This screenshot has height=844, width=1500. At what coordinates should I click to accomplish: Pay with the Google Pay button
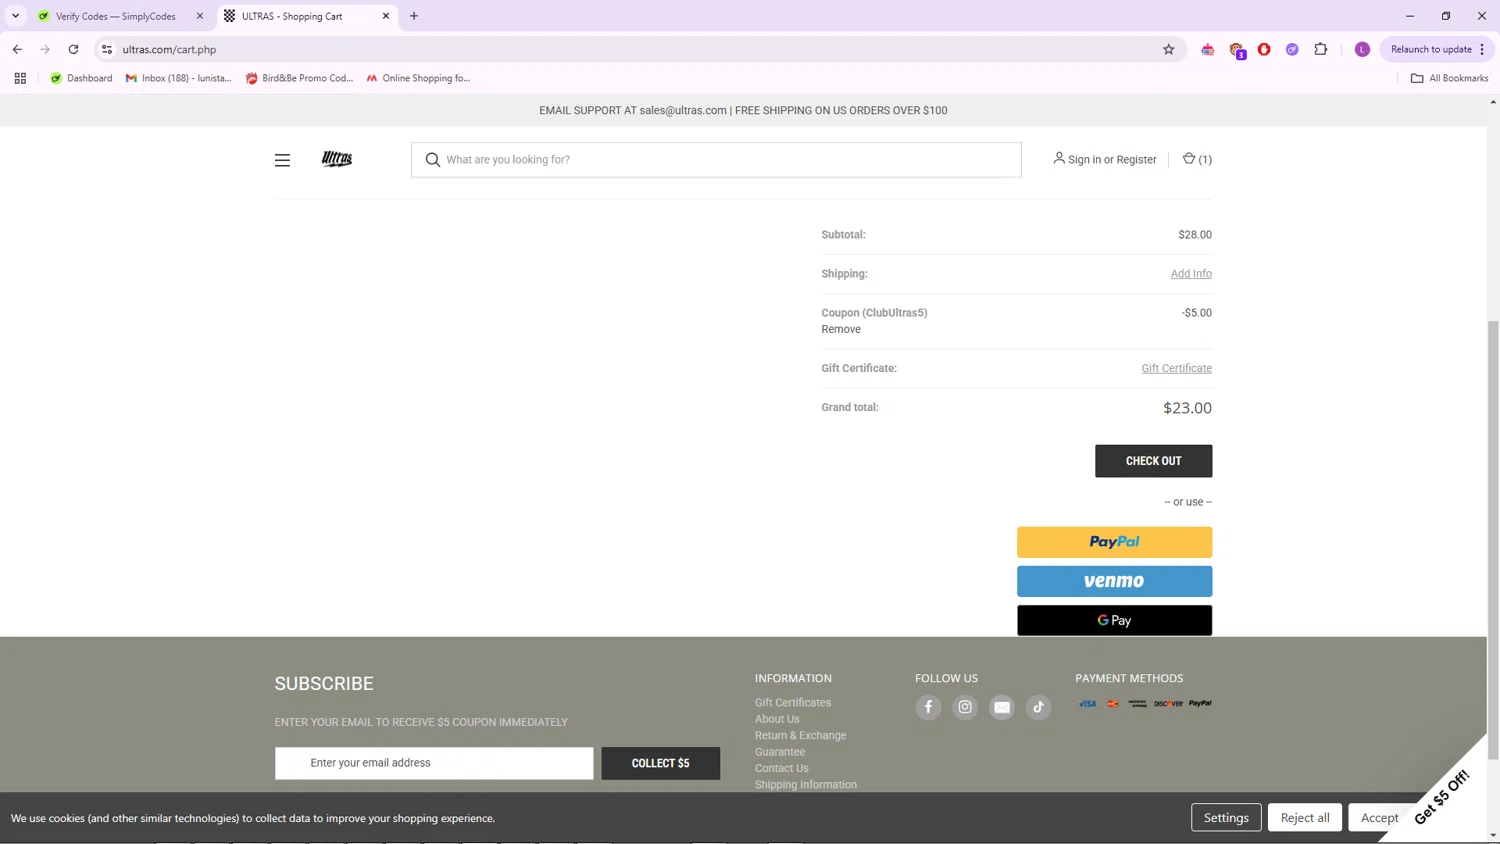1114,620
